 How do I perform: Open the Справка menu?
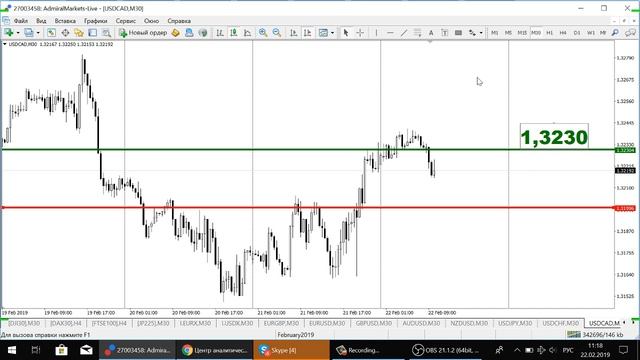(x=179, y=21)
